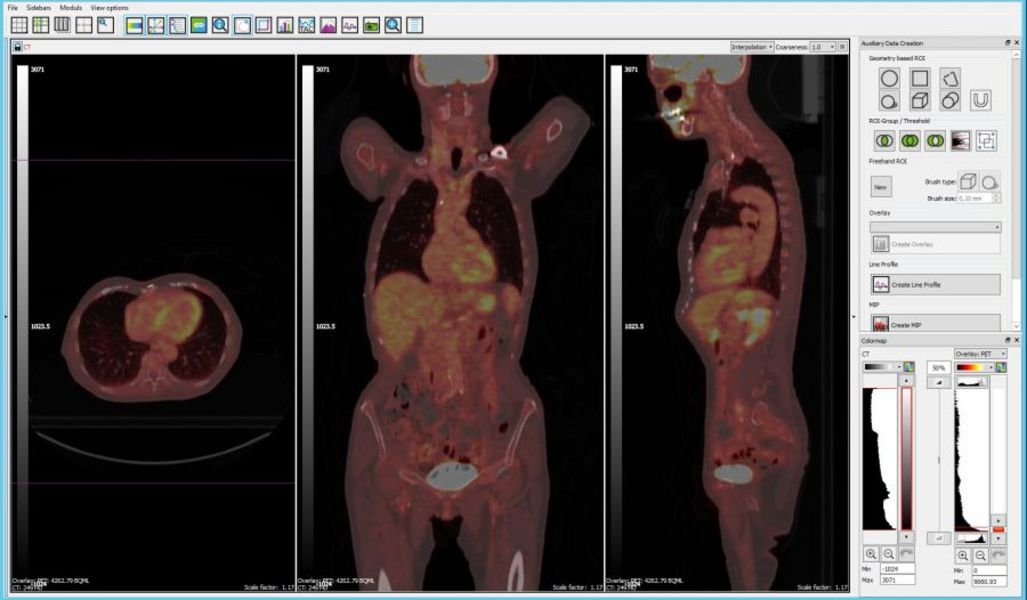The height and width of the screenshot is (600, 1027).
Task: Zoom out on the PET overlay histogram
Action: [981, 554]
